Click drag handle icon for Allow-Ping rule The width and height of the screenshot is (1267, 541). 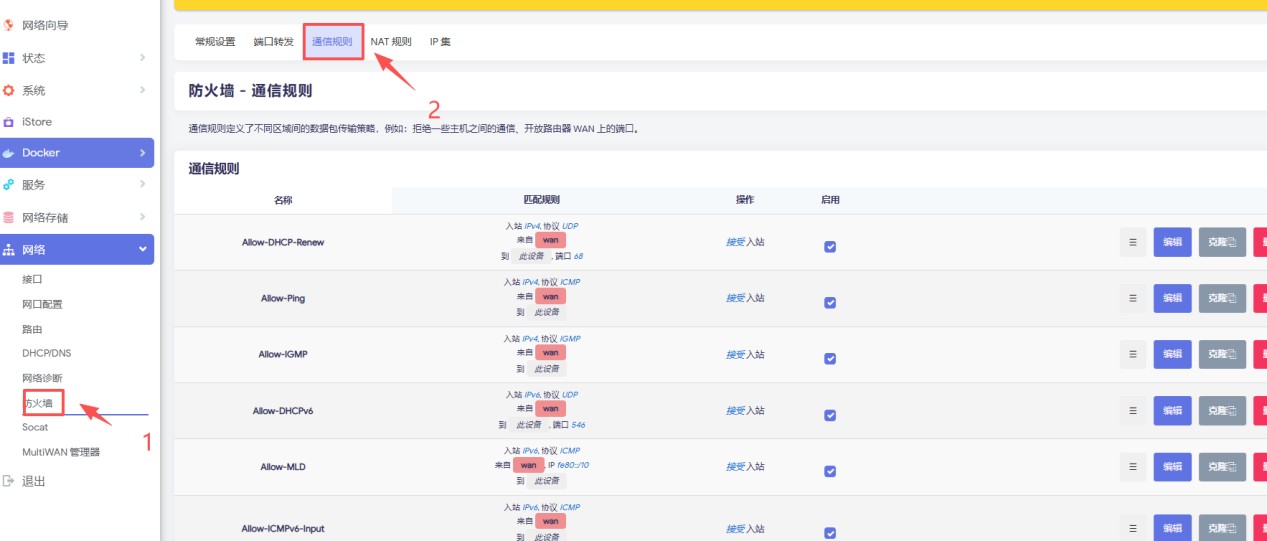1132,298
